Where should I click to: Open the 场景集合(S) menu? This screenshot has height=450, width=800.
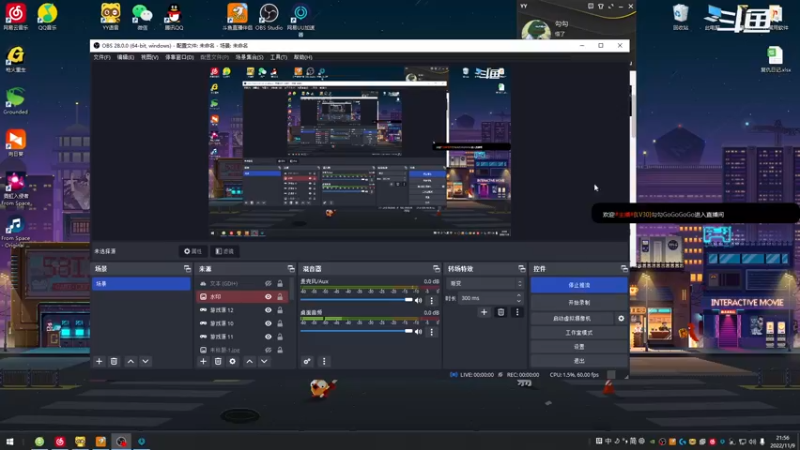click(x=249, y=57)
